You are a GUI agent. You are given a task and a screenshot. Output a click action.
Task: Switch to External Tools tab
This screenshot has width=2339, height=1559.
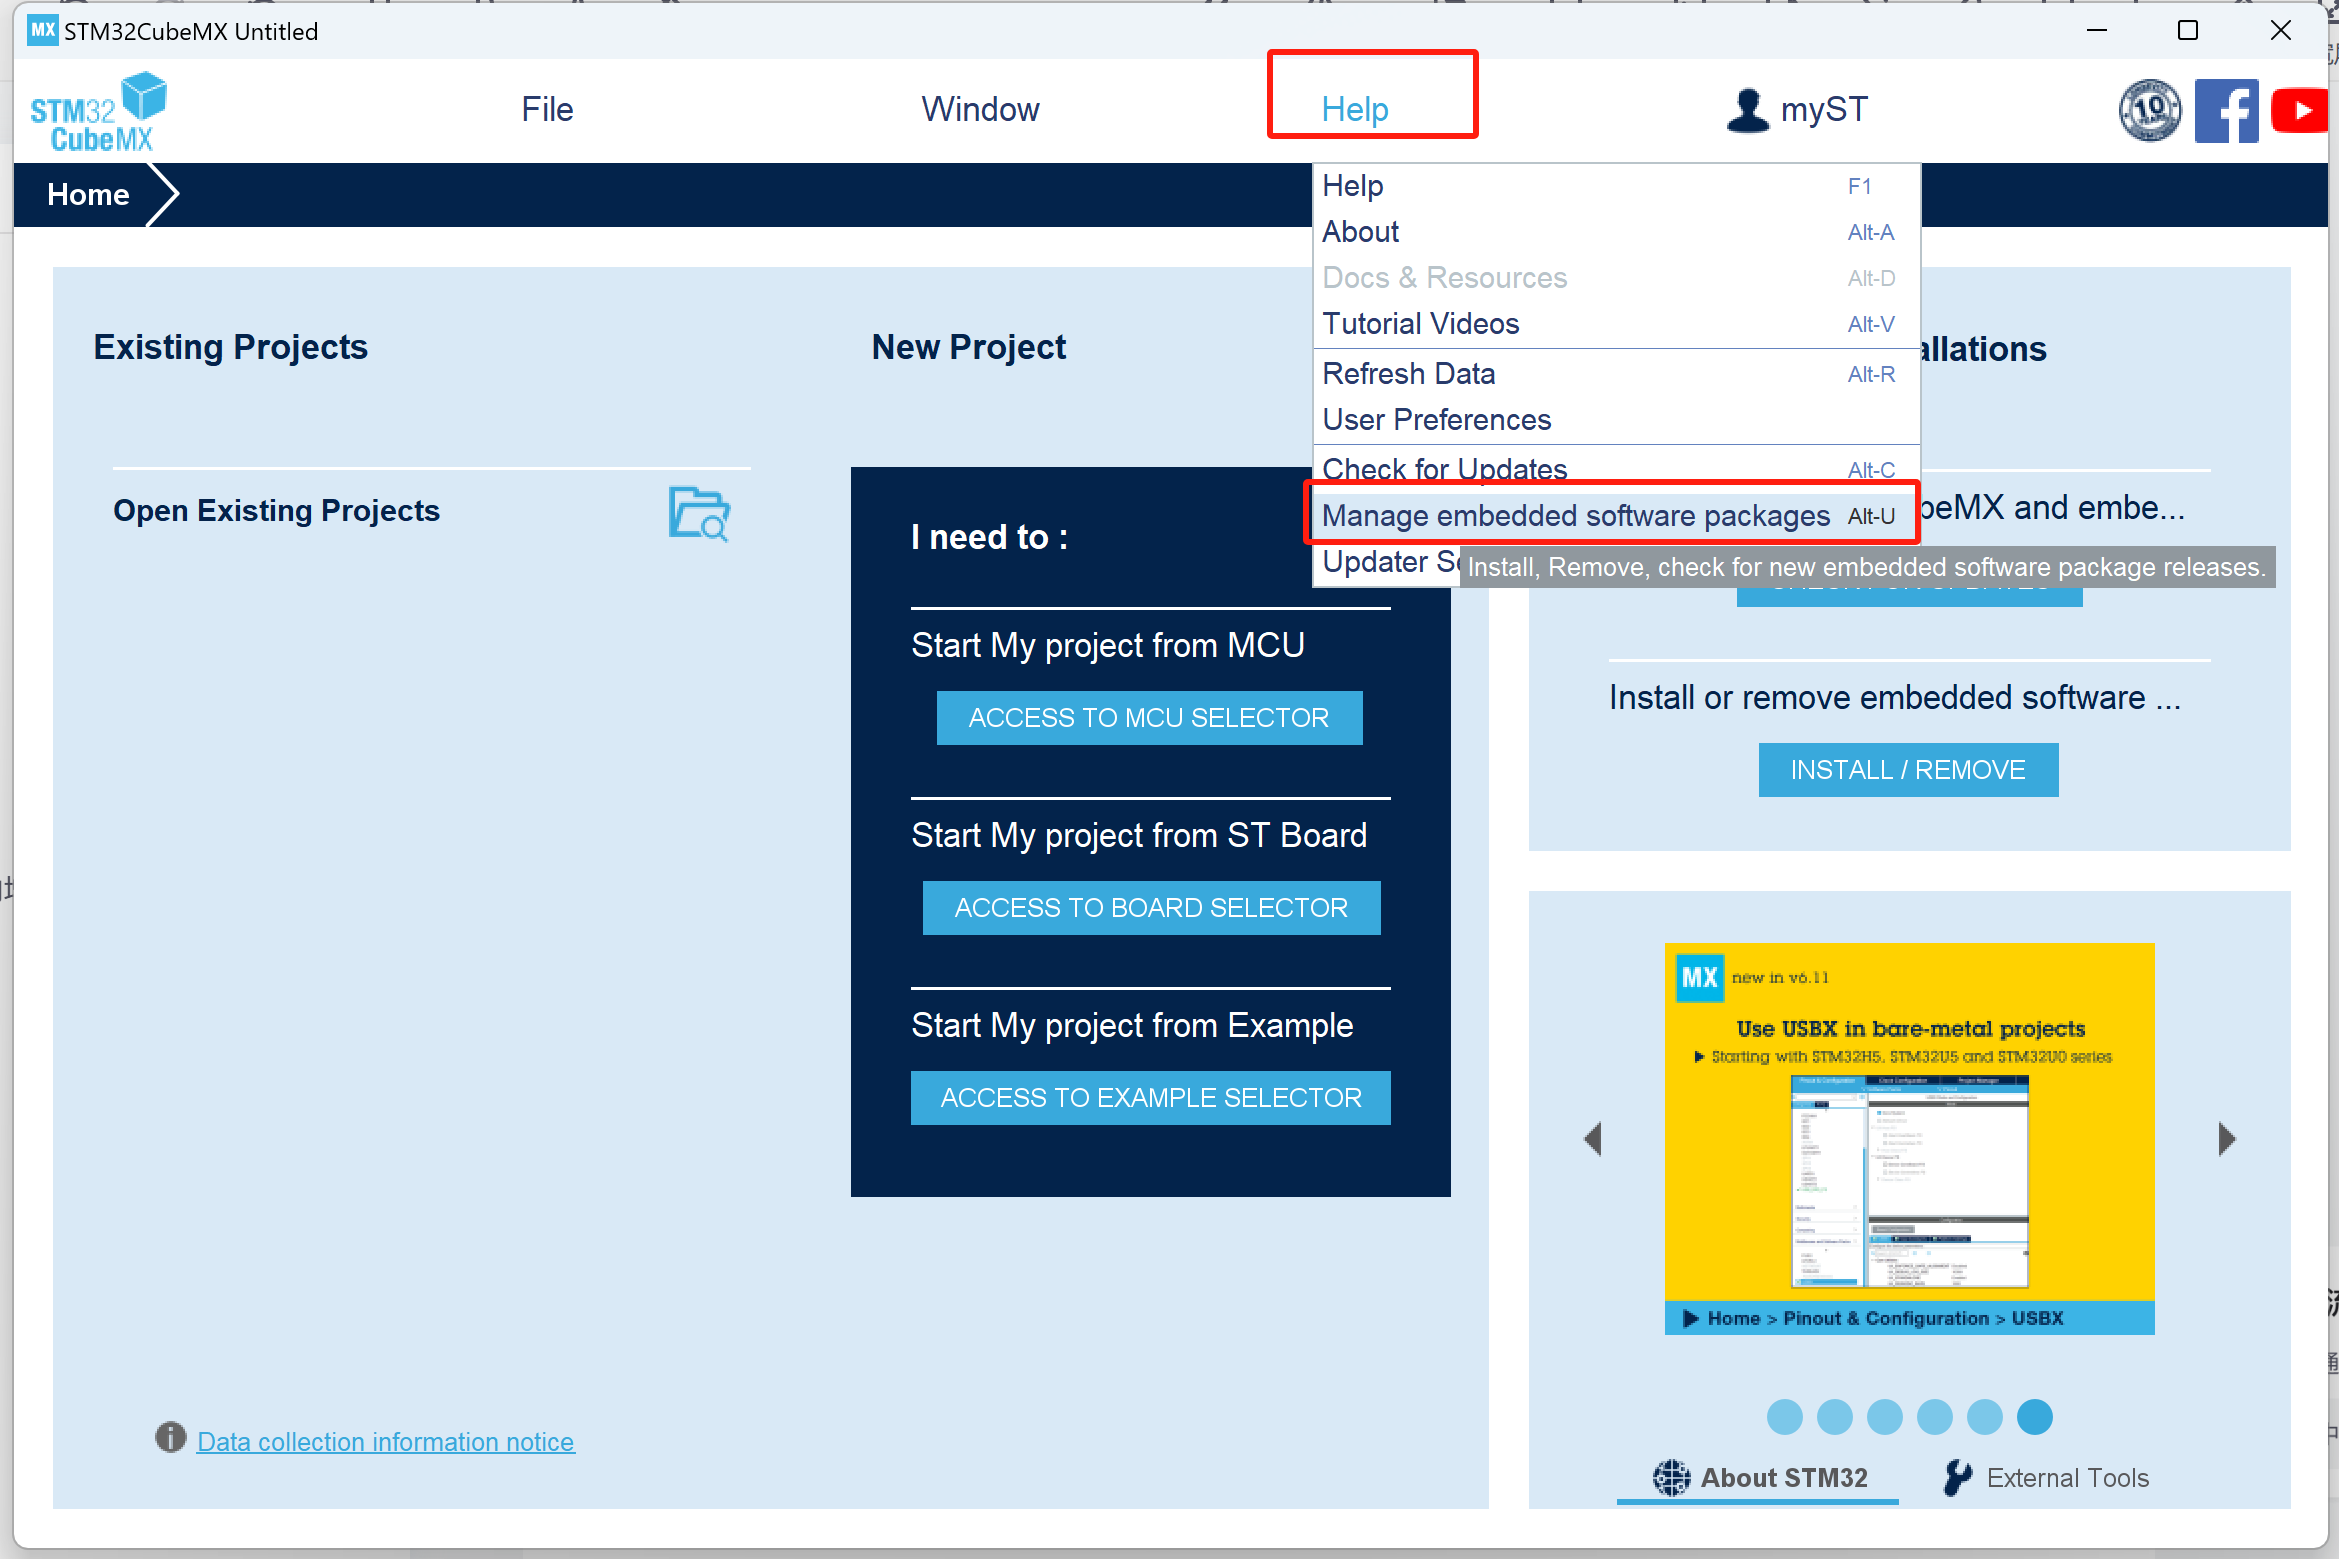click(2047, 1478)
